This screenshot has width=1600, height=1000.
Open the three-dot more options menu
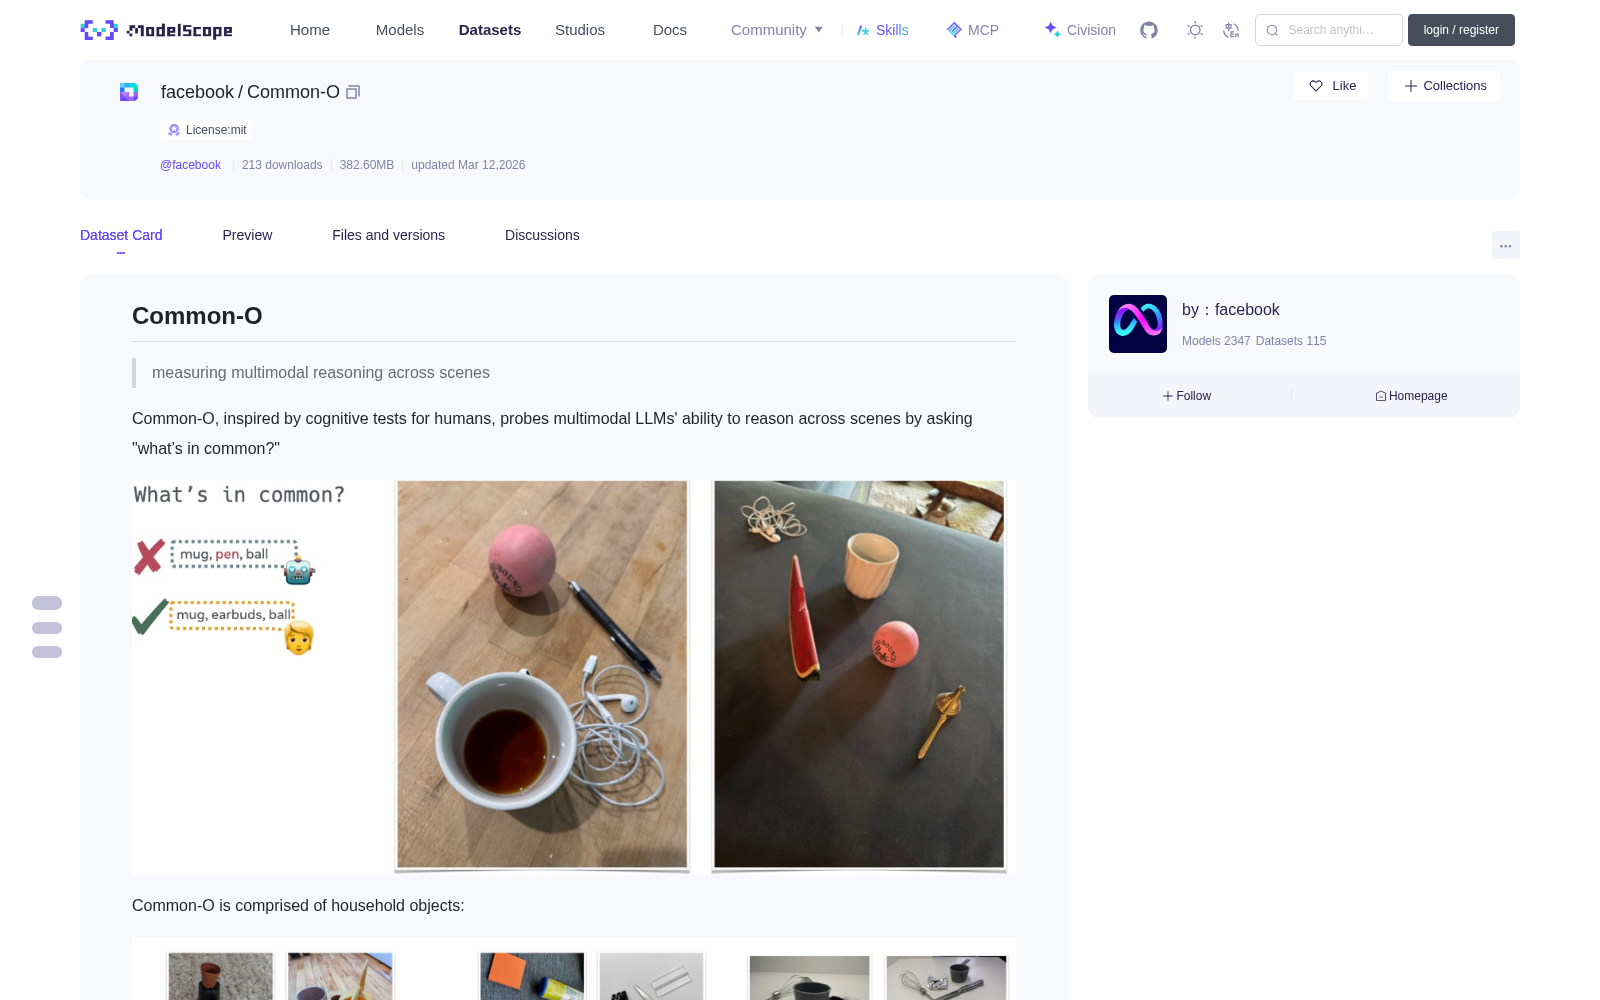click(x=1505, y=245)
